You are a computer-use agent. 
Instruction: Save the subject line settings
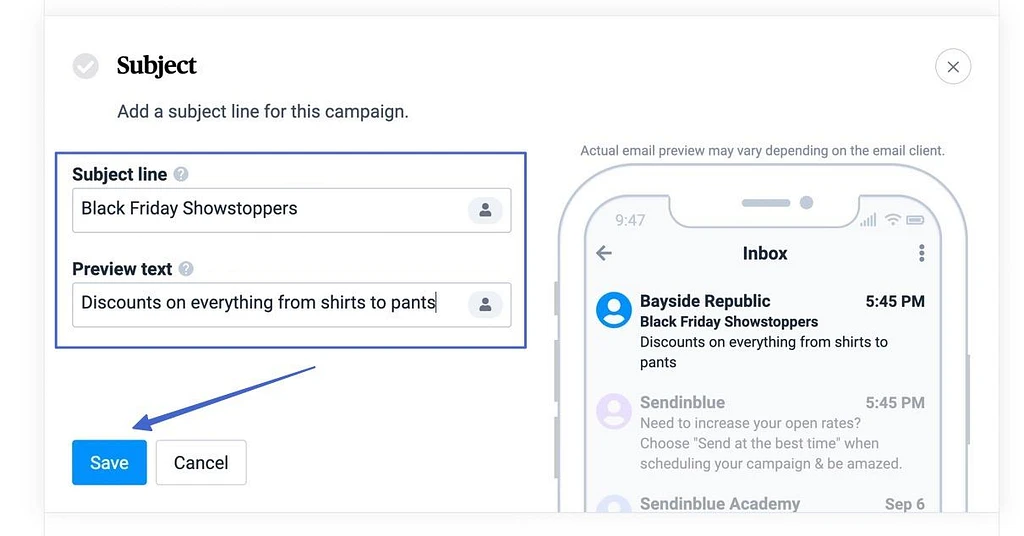pos(109,463)
